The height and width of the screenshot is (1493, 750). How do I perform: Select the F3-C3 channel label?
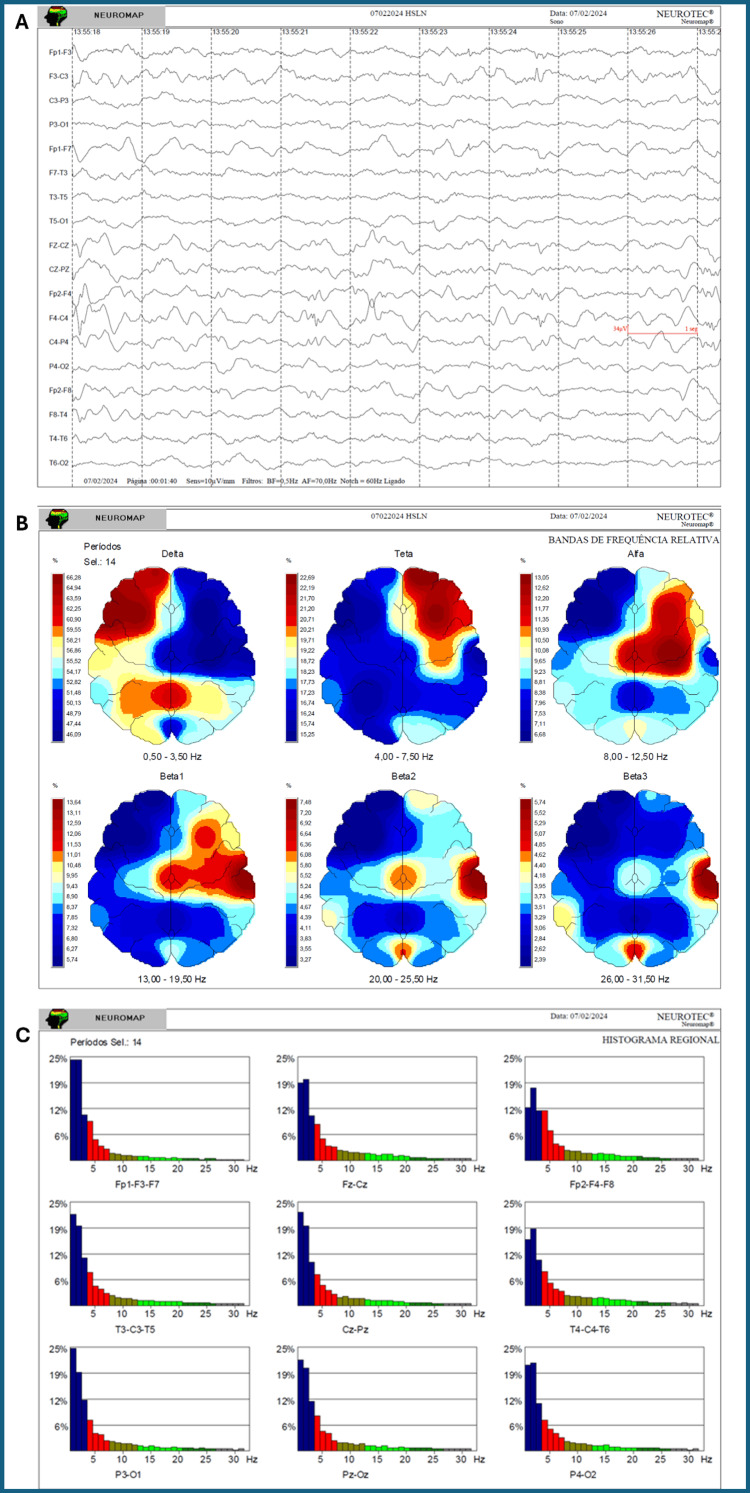point(59,75)
